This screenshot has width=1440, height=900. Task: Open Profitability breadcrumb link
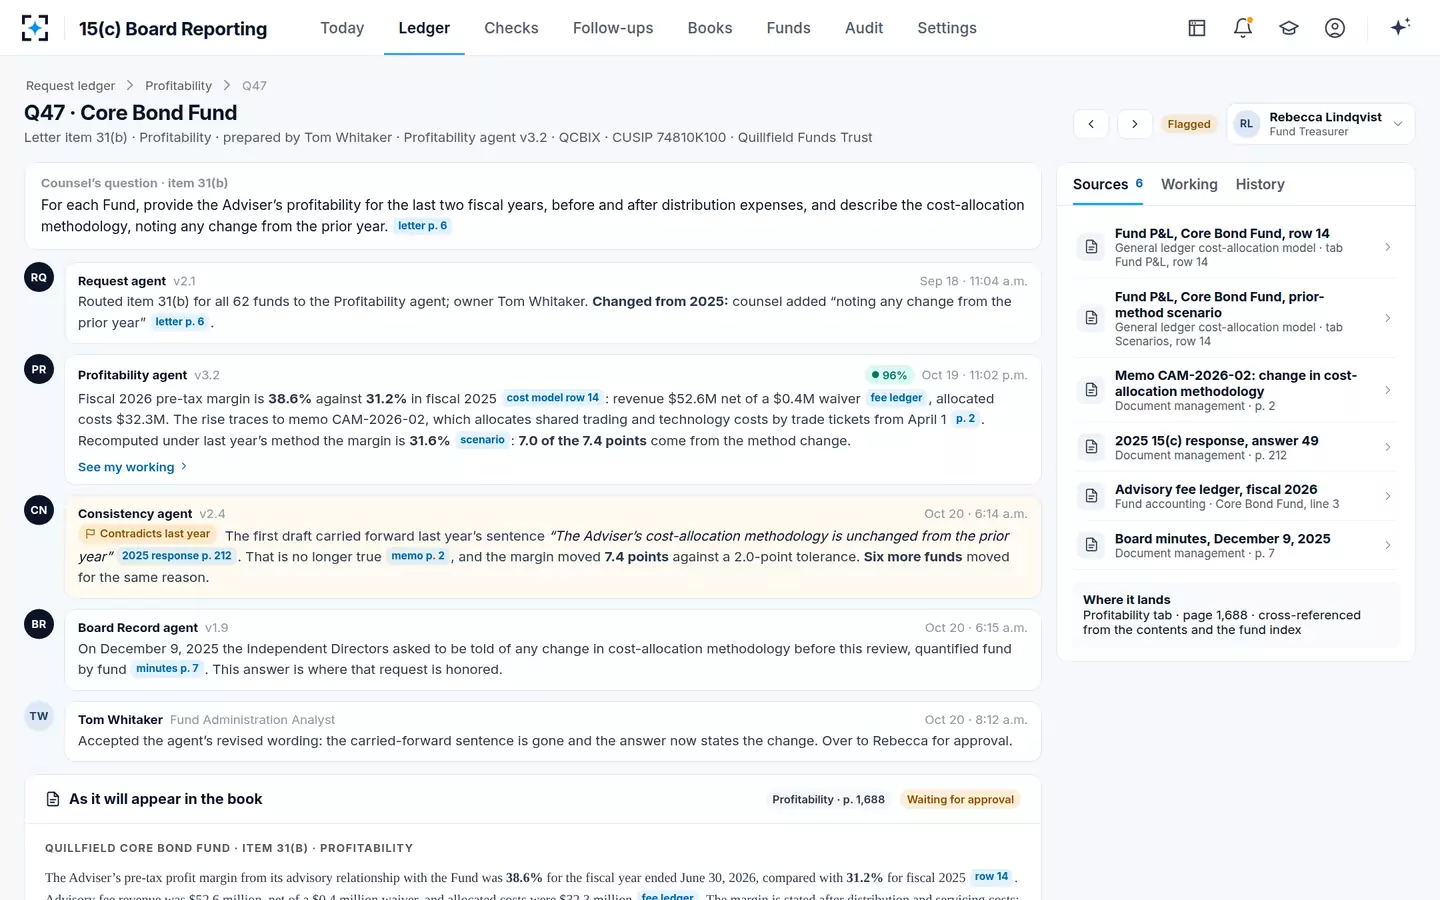tap(178, 86)
